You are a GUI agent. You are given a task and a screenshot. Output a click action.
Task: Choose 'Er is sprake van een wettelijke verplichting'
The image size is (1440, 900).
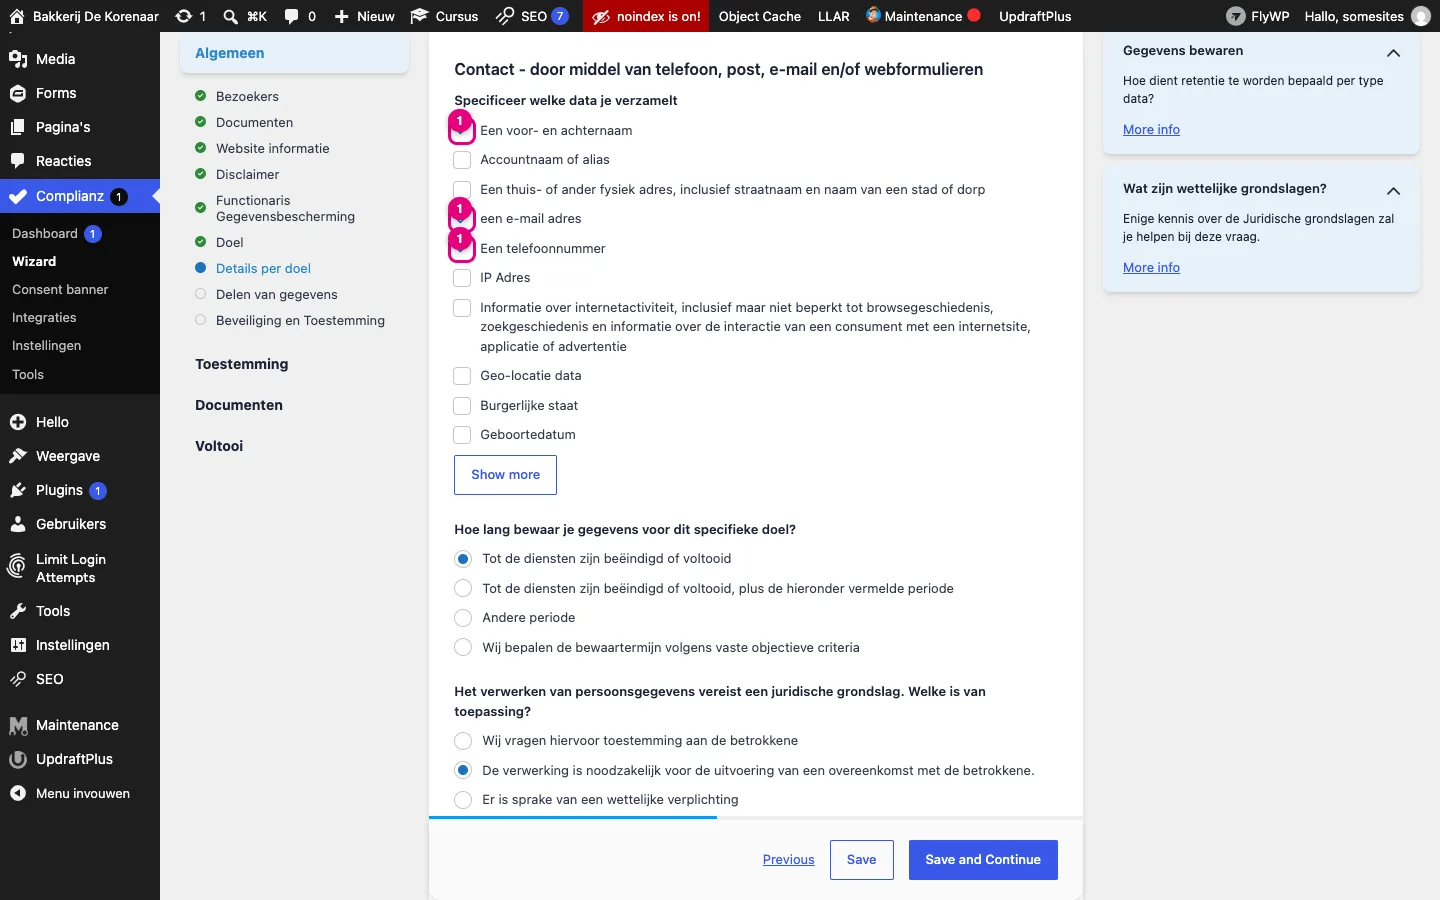point(463,800)
